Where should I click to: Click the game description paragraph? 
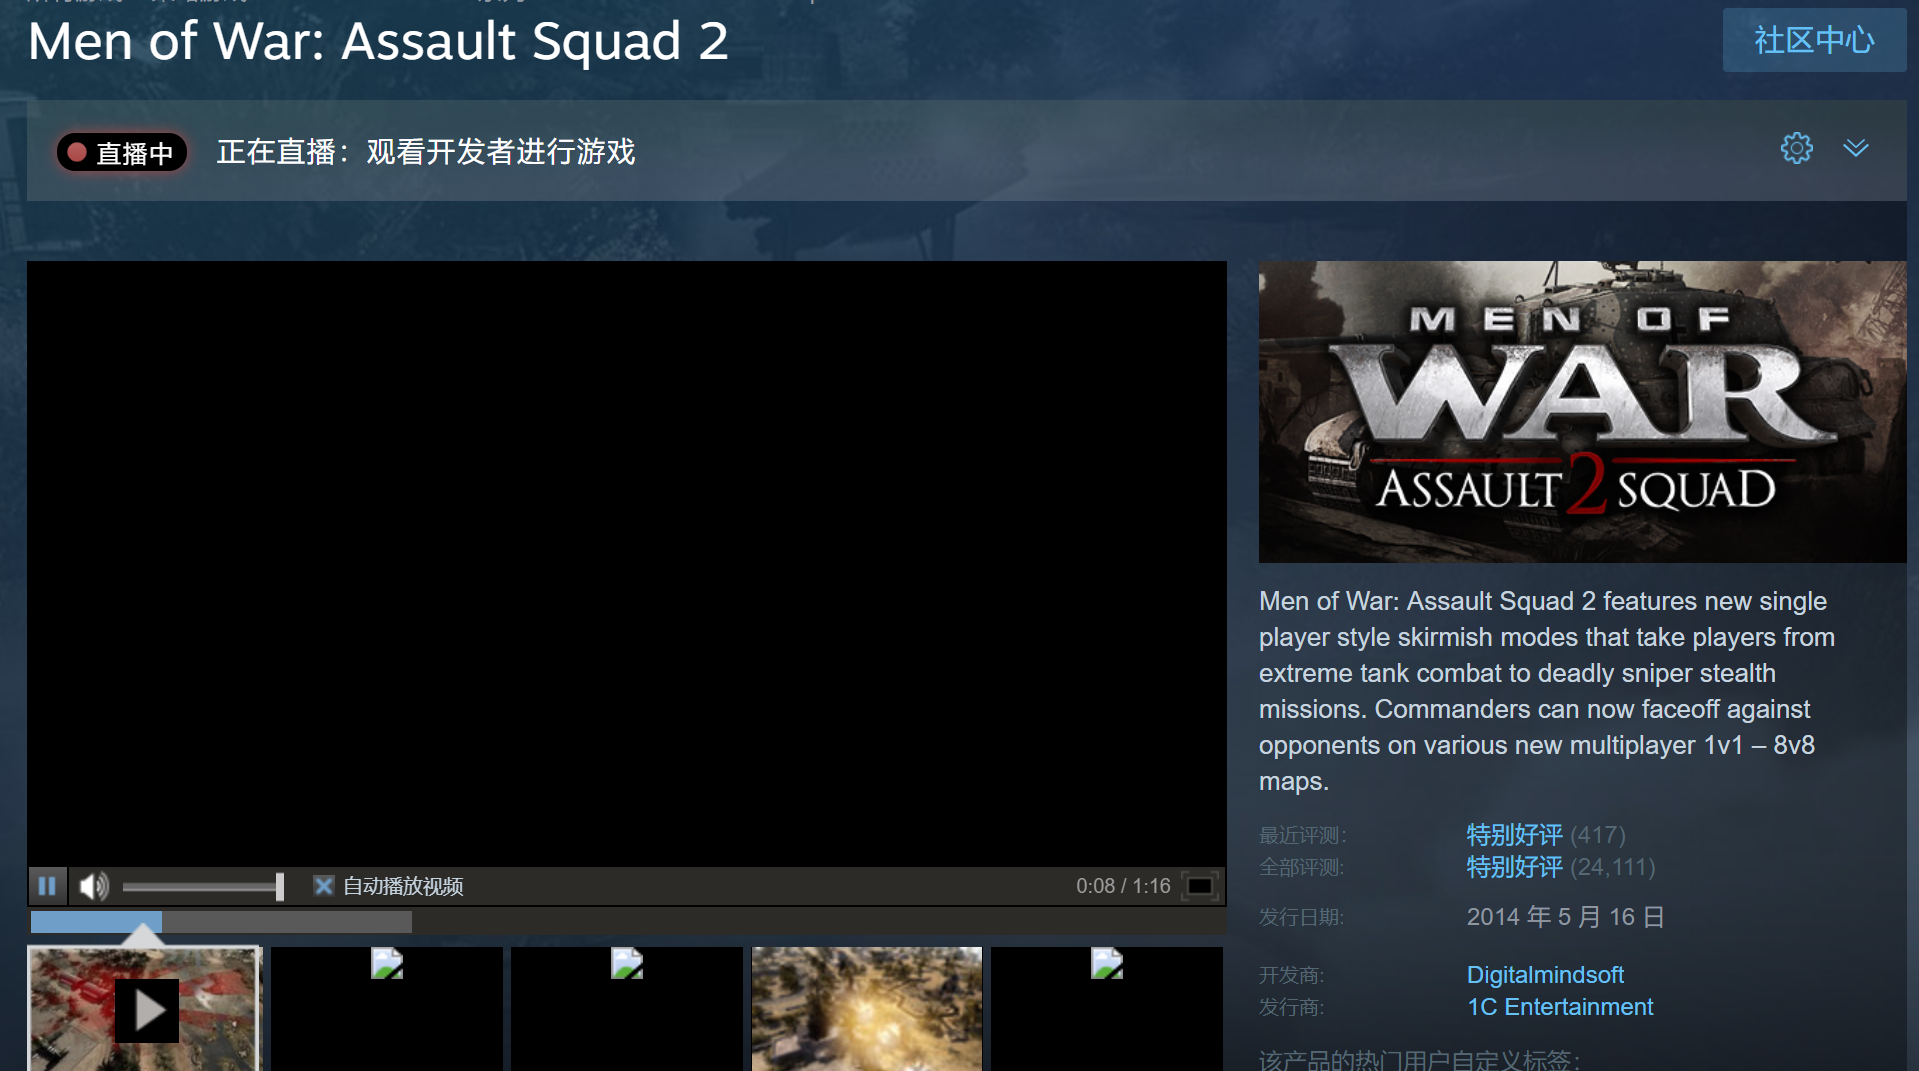point(1547,690)
